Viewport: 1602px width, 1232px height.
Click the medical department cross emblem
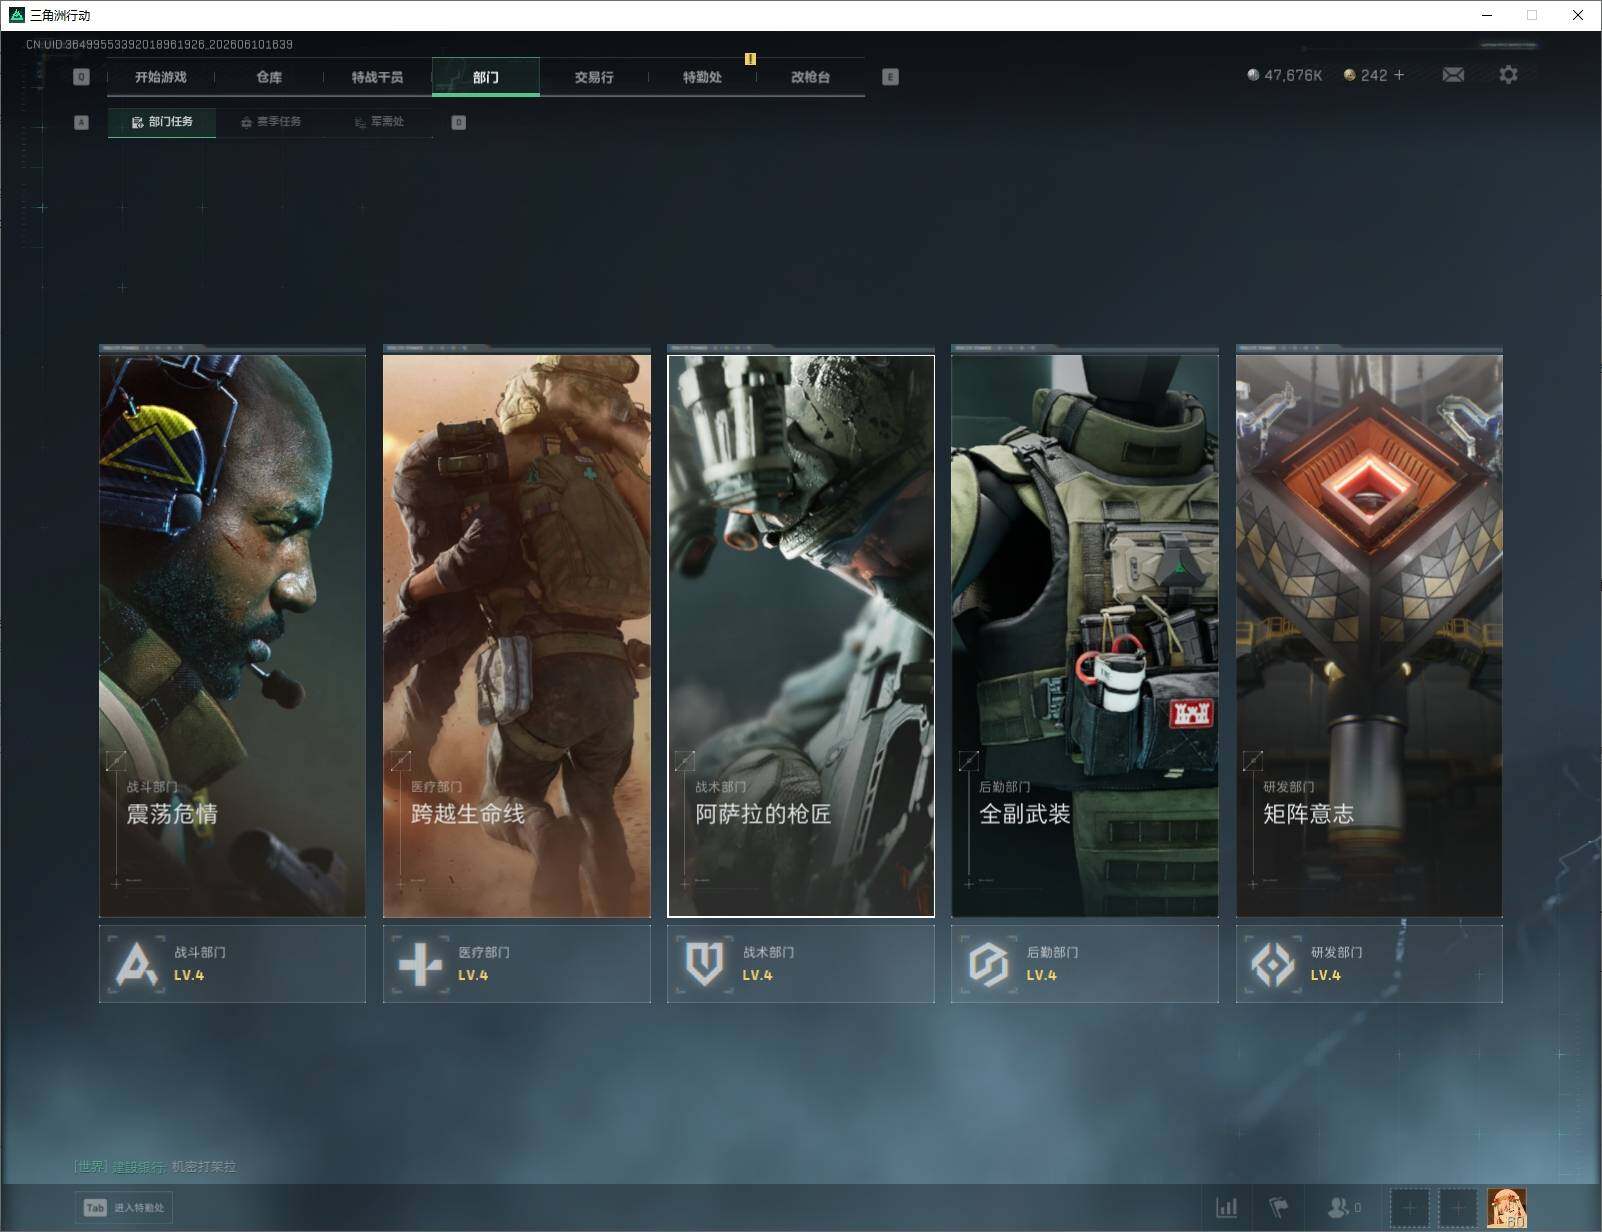tap(420, 965)
